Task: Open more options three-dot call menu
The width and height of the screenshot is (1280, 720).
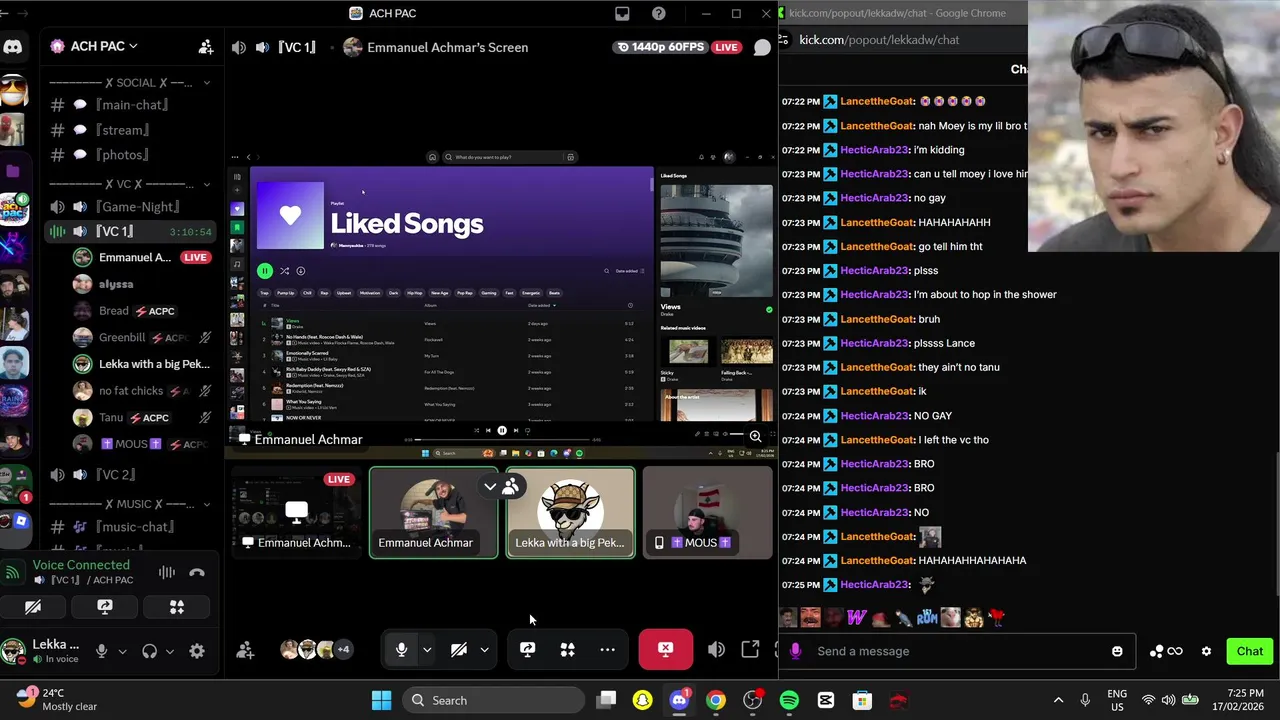Action: pyautogui.click(x=607, y=650)
